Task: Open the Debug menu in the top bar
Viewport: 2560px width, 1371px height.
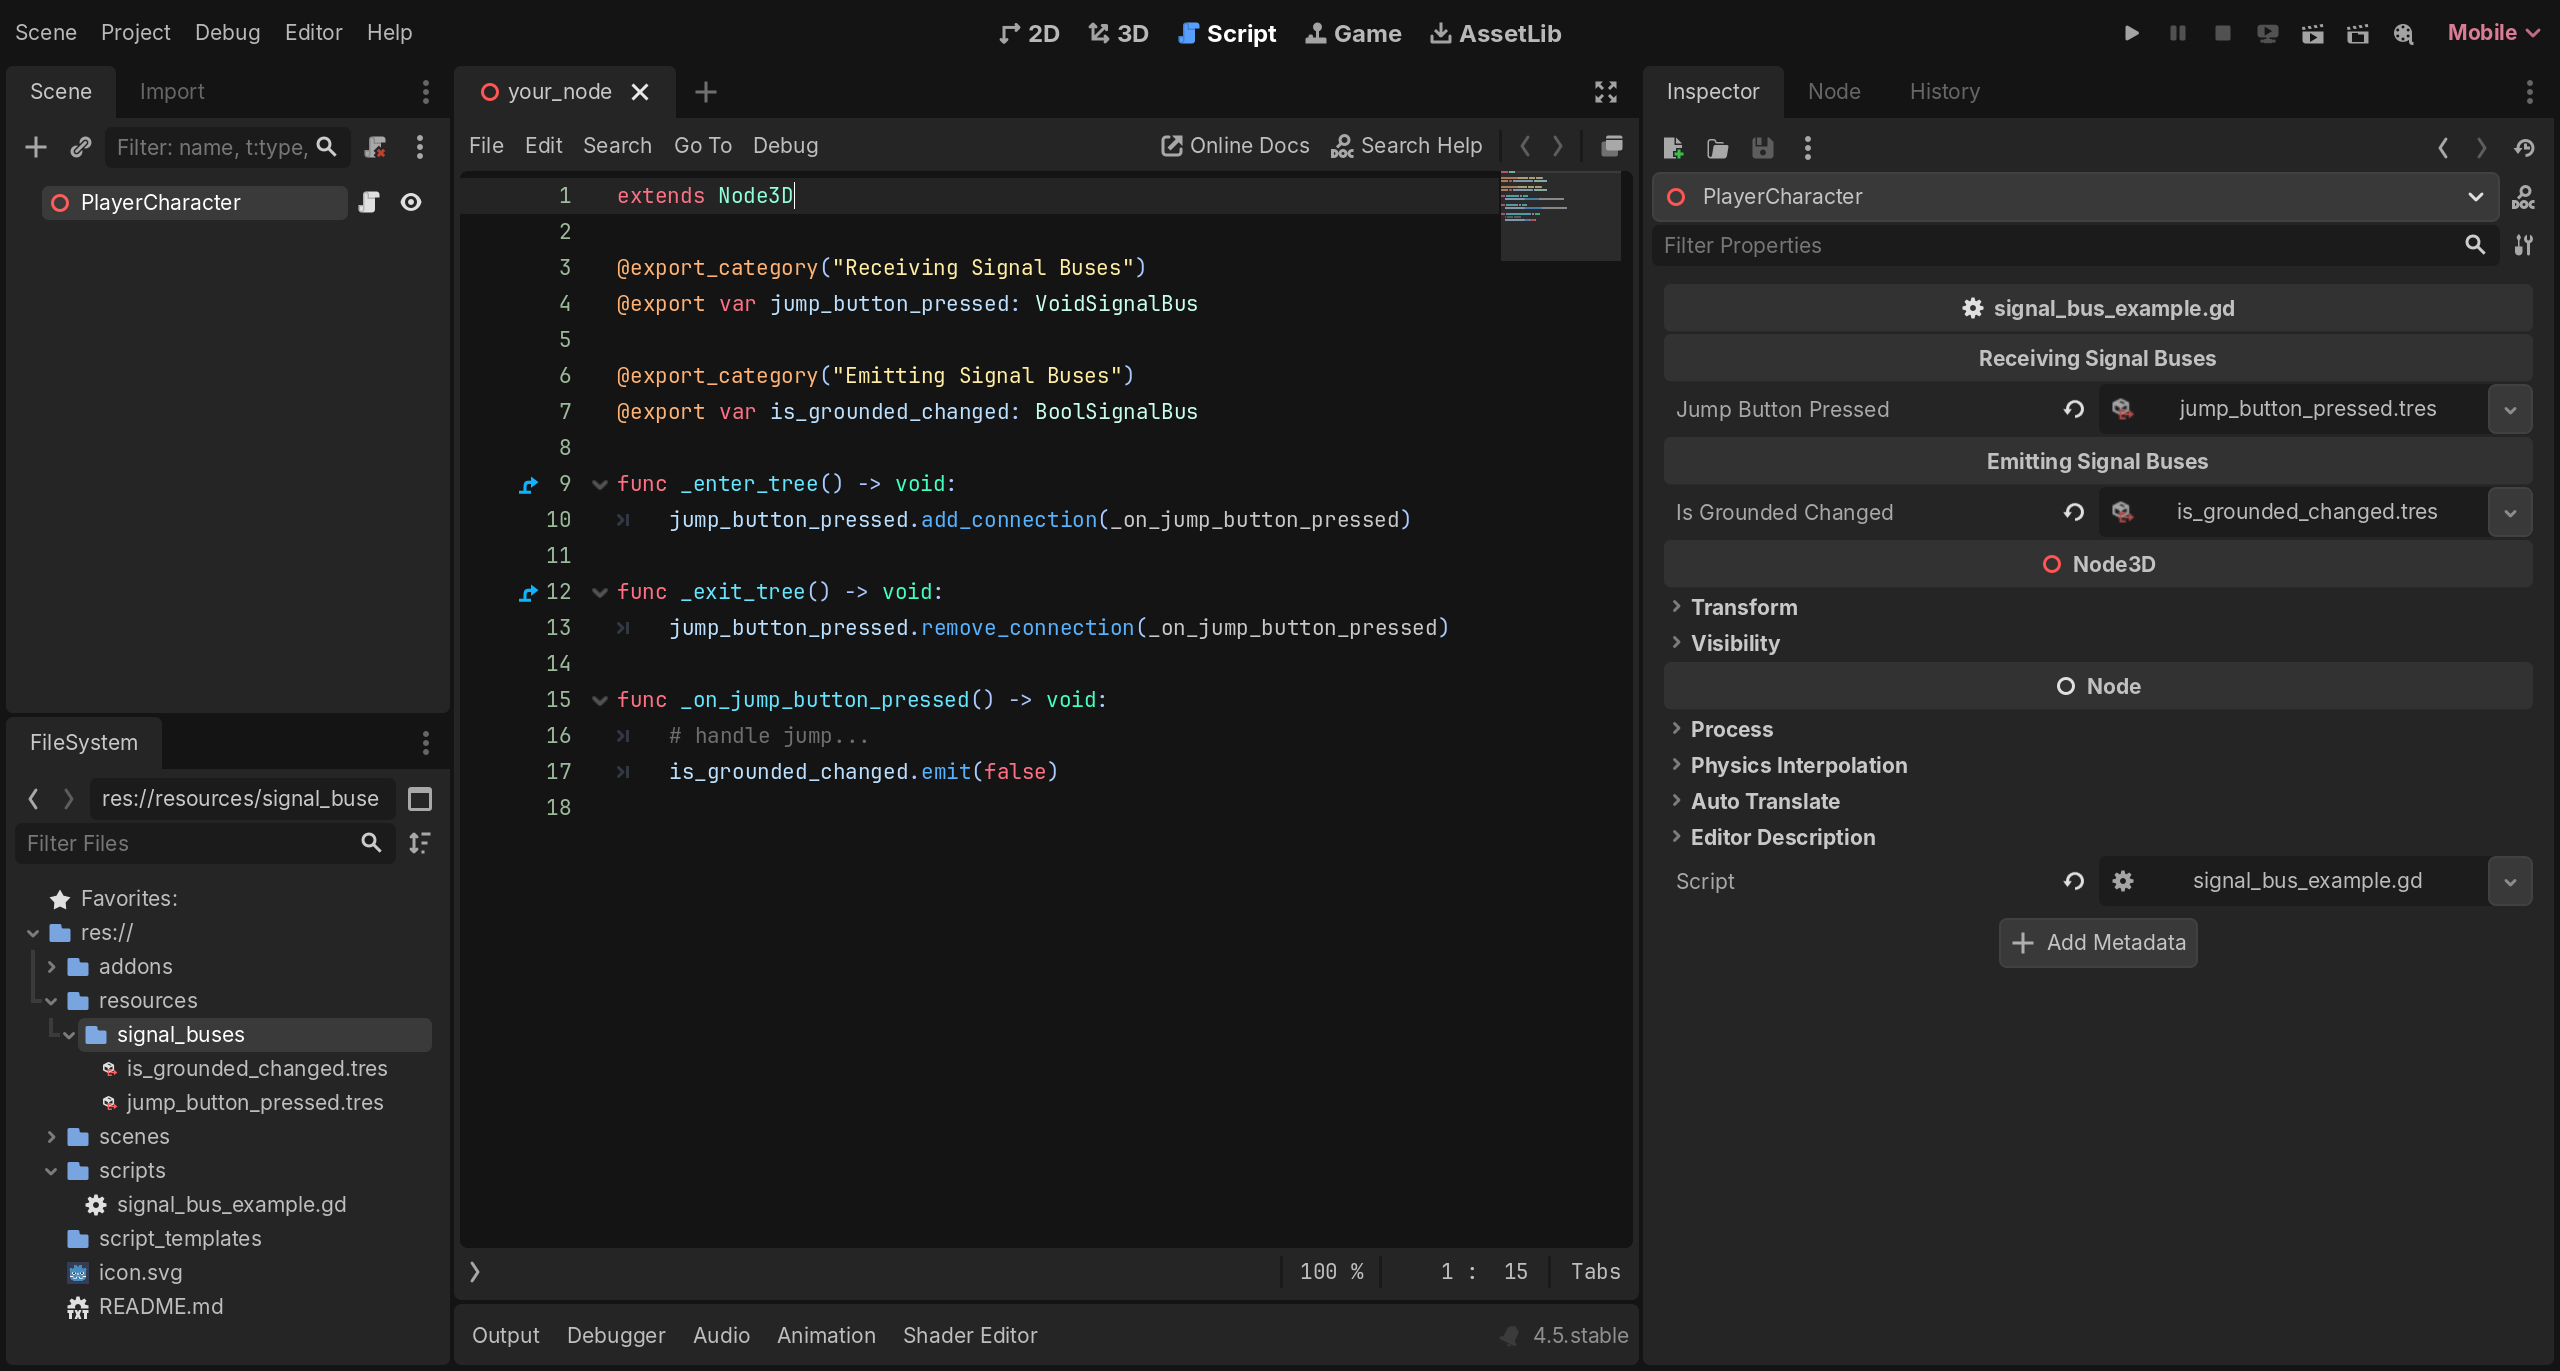Action: click(x=227, y=32)
